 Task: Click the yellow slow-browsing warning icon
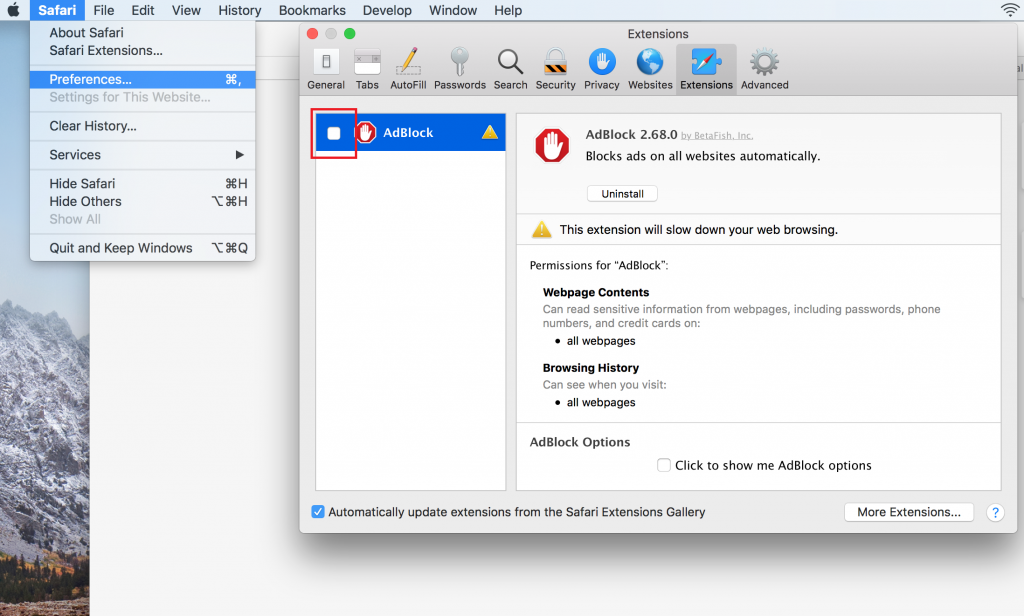click(541, 229)
